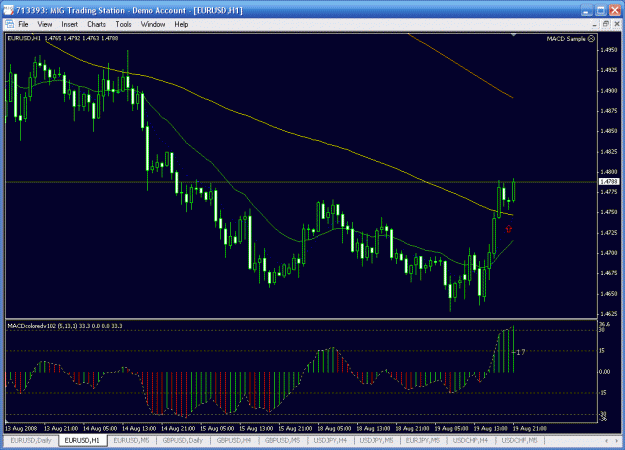The image size is (625, 450).
Task: Click the 14 Aug 13:00 time label
Action: [139, 428]
